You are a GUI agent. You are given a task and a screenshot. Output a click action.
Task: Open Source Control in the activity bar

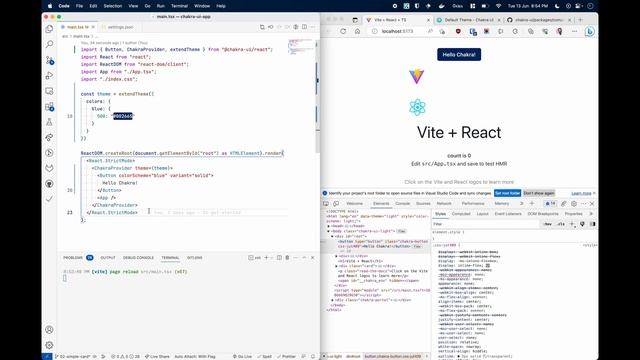(x=49, y=60)
